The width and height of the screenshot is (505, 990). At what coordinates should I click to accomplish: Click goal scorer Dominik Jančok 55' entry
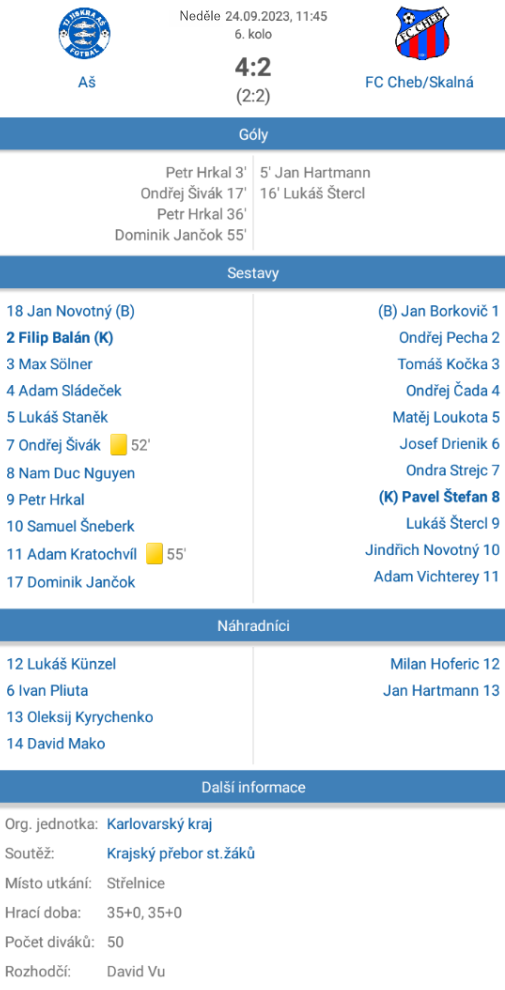(181, 235)
